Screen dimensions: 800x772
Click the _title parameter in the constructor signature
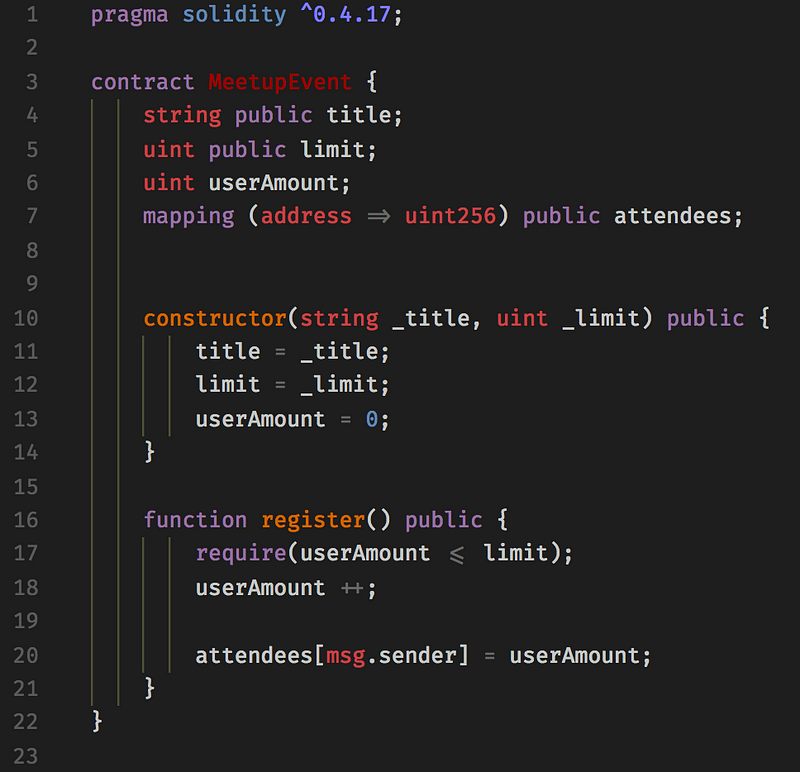point(430,318)
